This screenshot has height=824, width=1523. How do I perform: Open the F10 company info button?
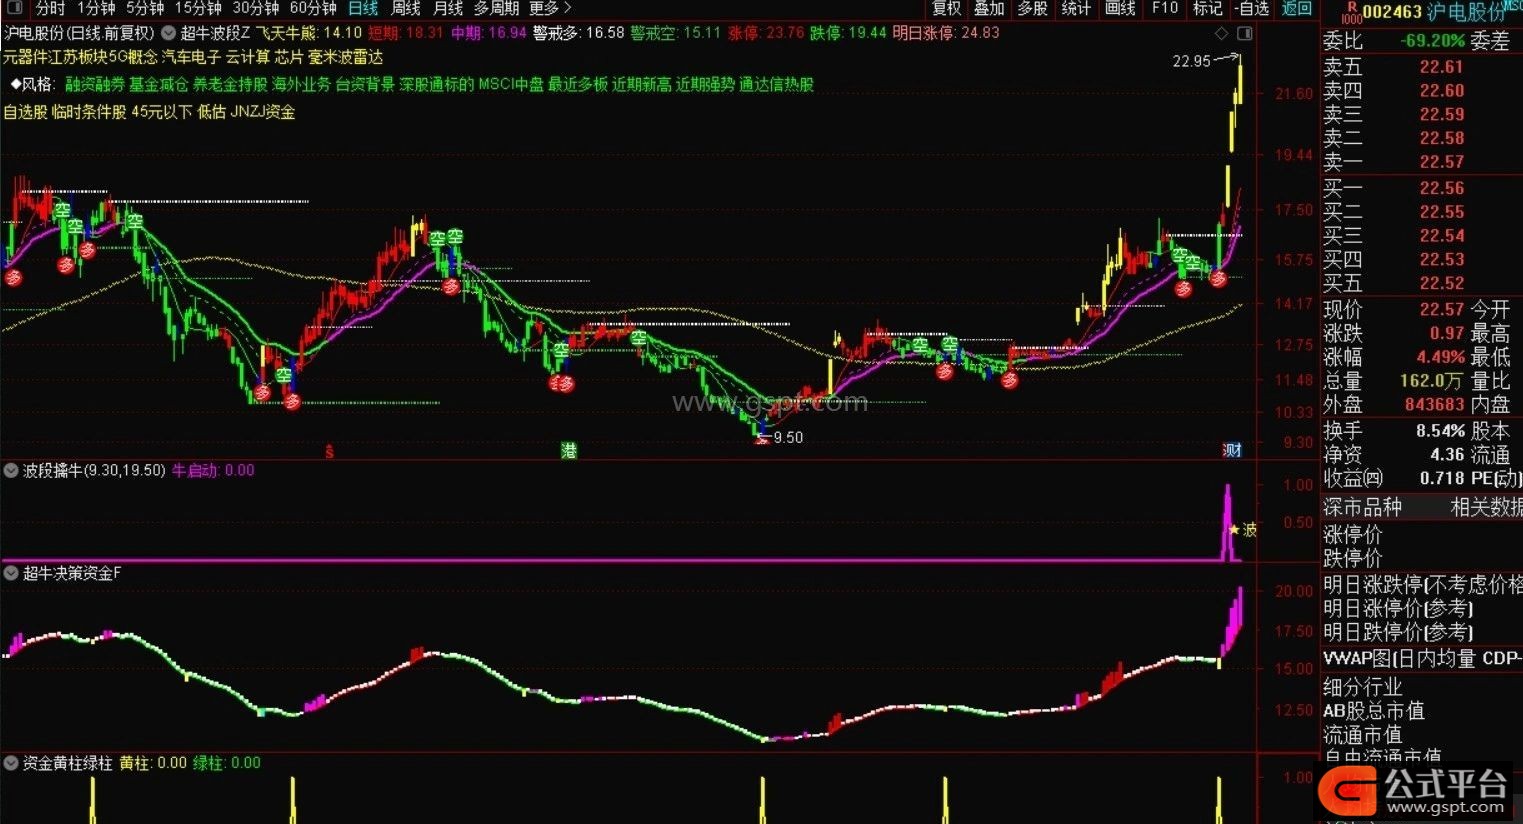tap(1164, 8)
